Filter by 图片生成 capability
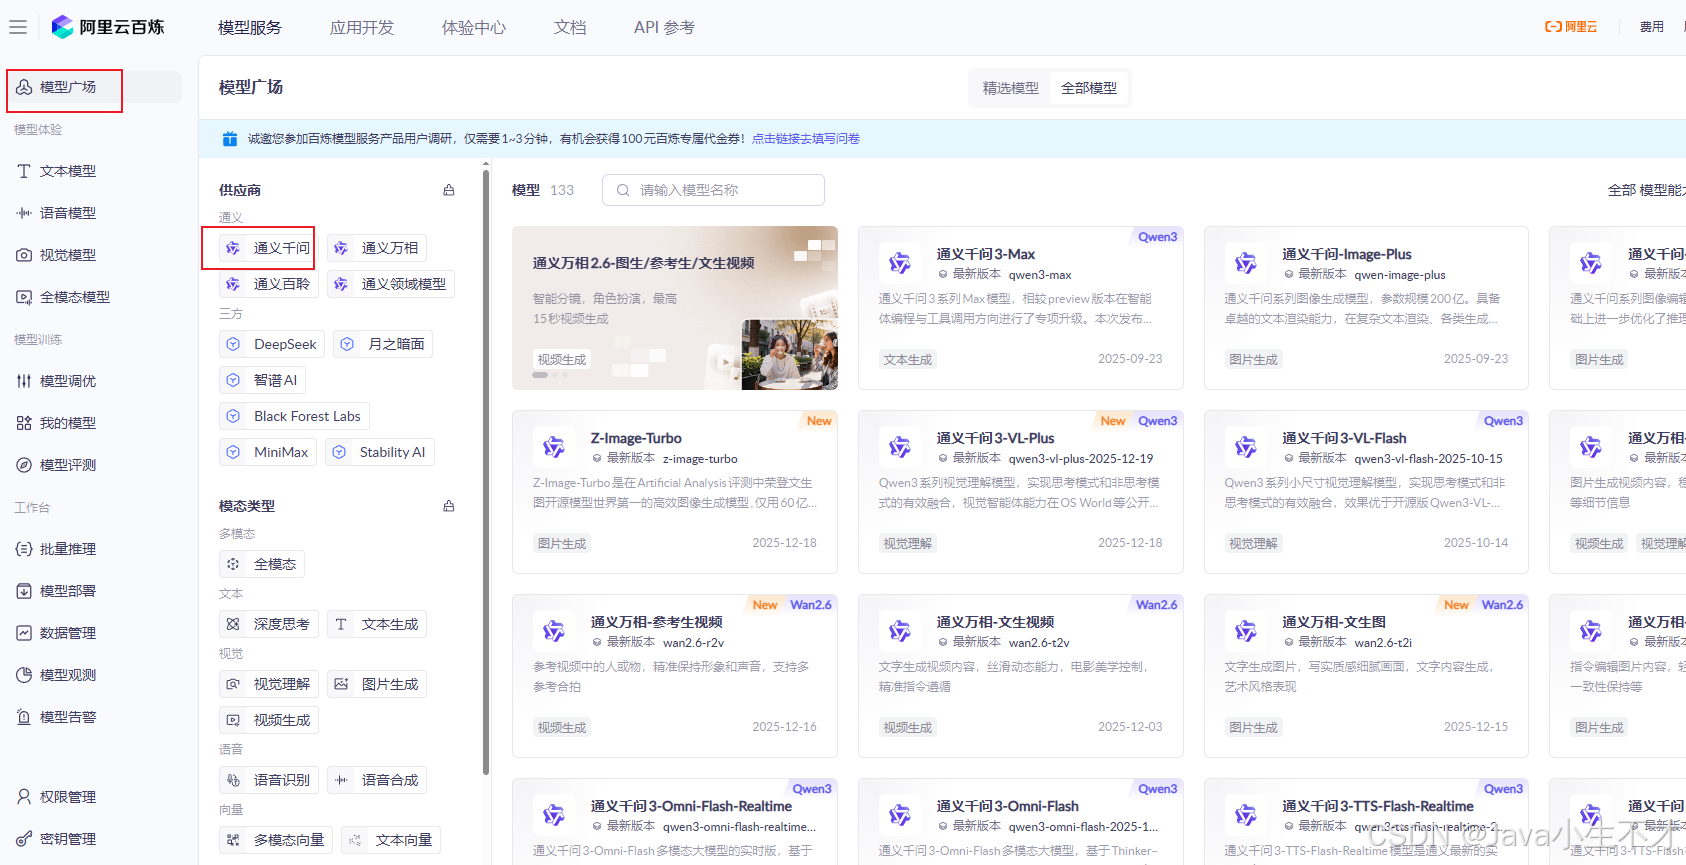The image size is (1686, 865). 377,684
